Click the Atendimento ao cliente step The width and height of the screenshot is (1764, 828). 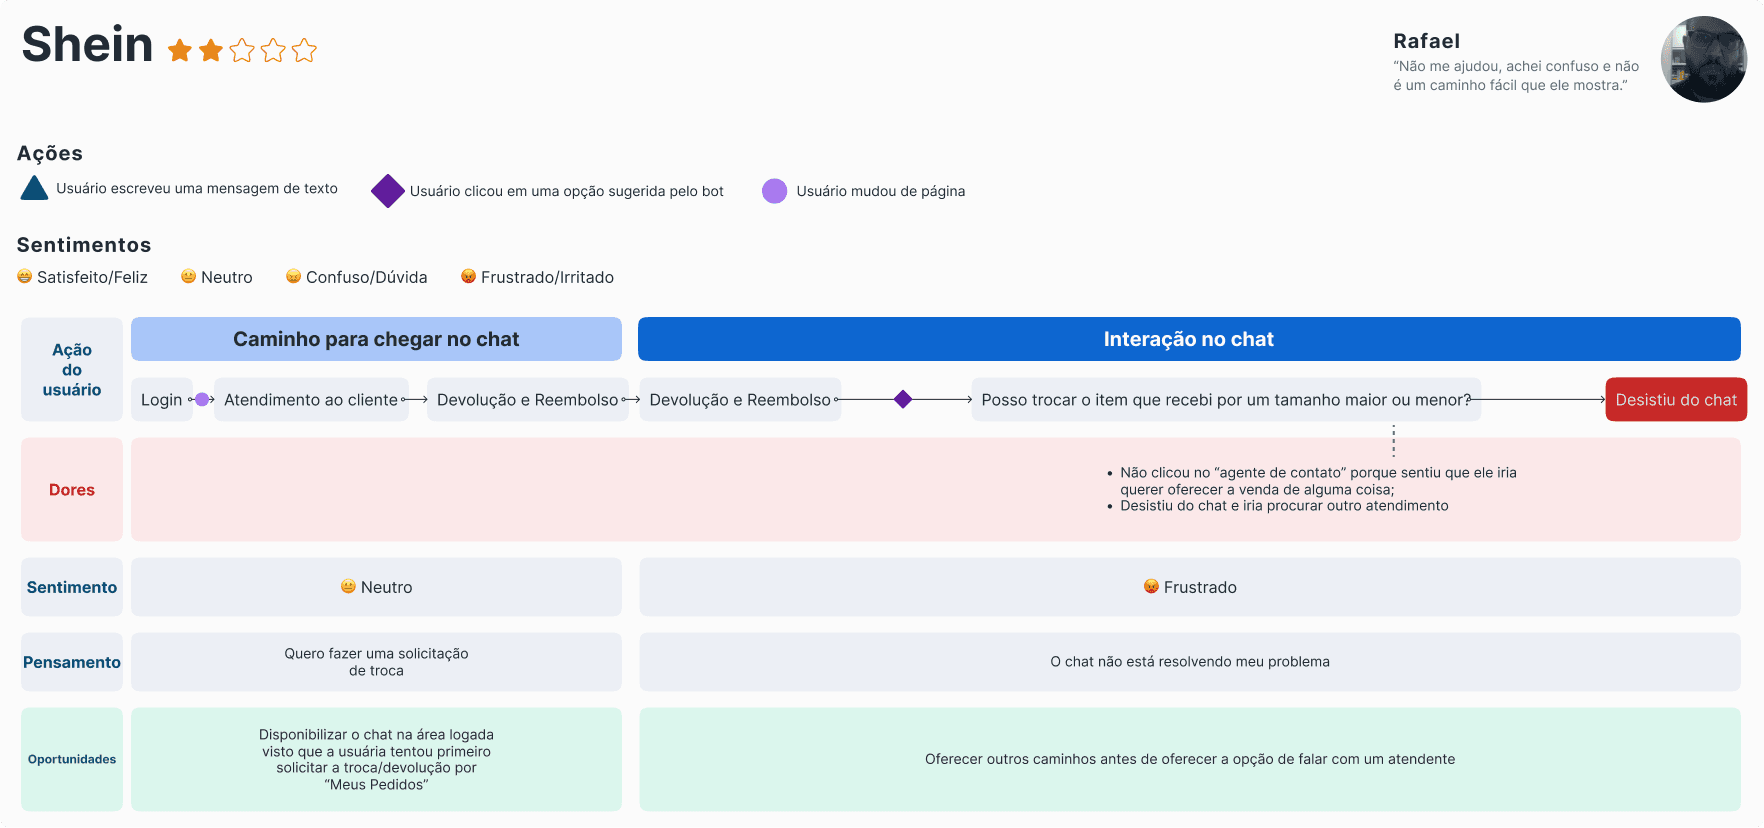311,399
